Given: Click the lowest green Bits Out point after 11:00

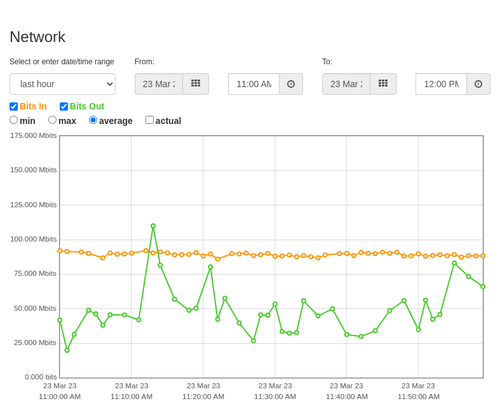Looking at the screenshot, I should point(67,350).
